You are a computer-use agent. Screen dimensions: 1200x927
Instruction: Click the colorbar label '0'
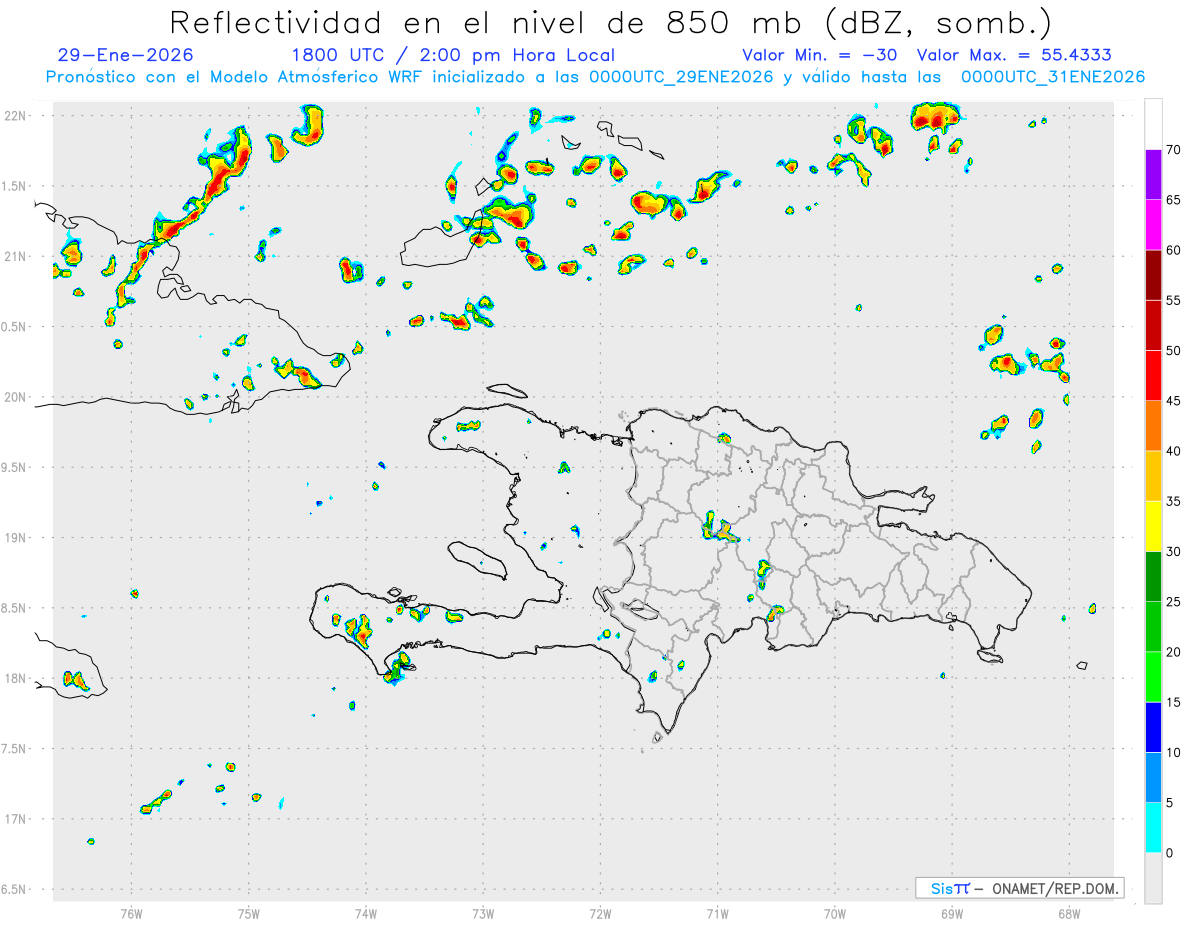point(1169,853)
